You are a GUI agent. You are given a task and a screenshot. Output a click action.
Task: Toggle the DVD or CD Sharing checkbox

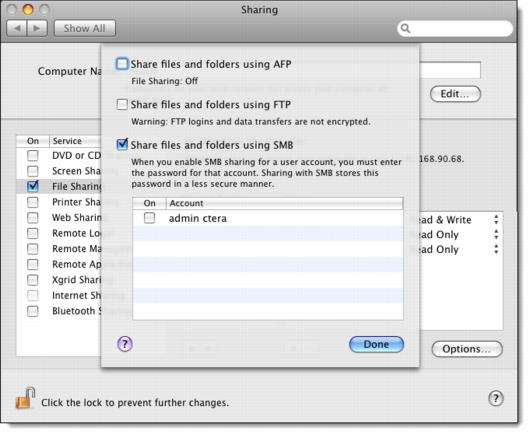(33, 156)
